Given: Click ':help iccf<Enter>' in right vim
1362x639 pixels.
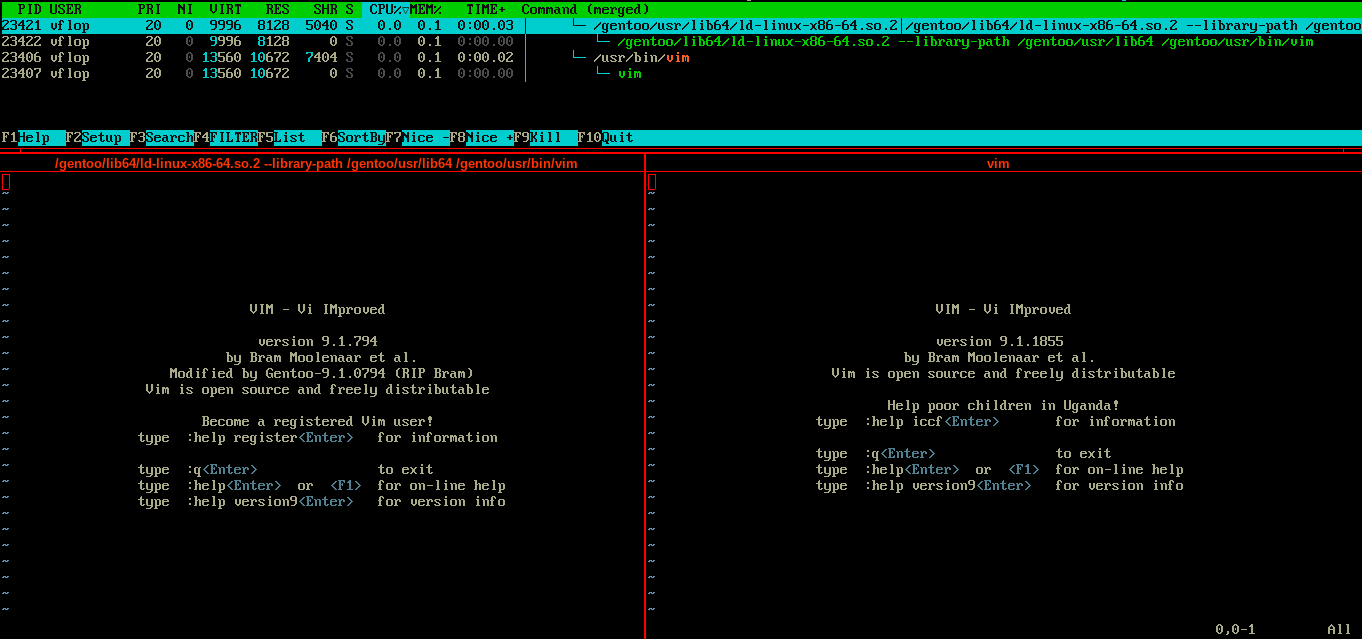Looking at the screenshot, I should pos(931,421).
